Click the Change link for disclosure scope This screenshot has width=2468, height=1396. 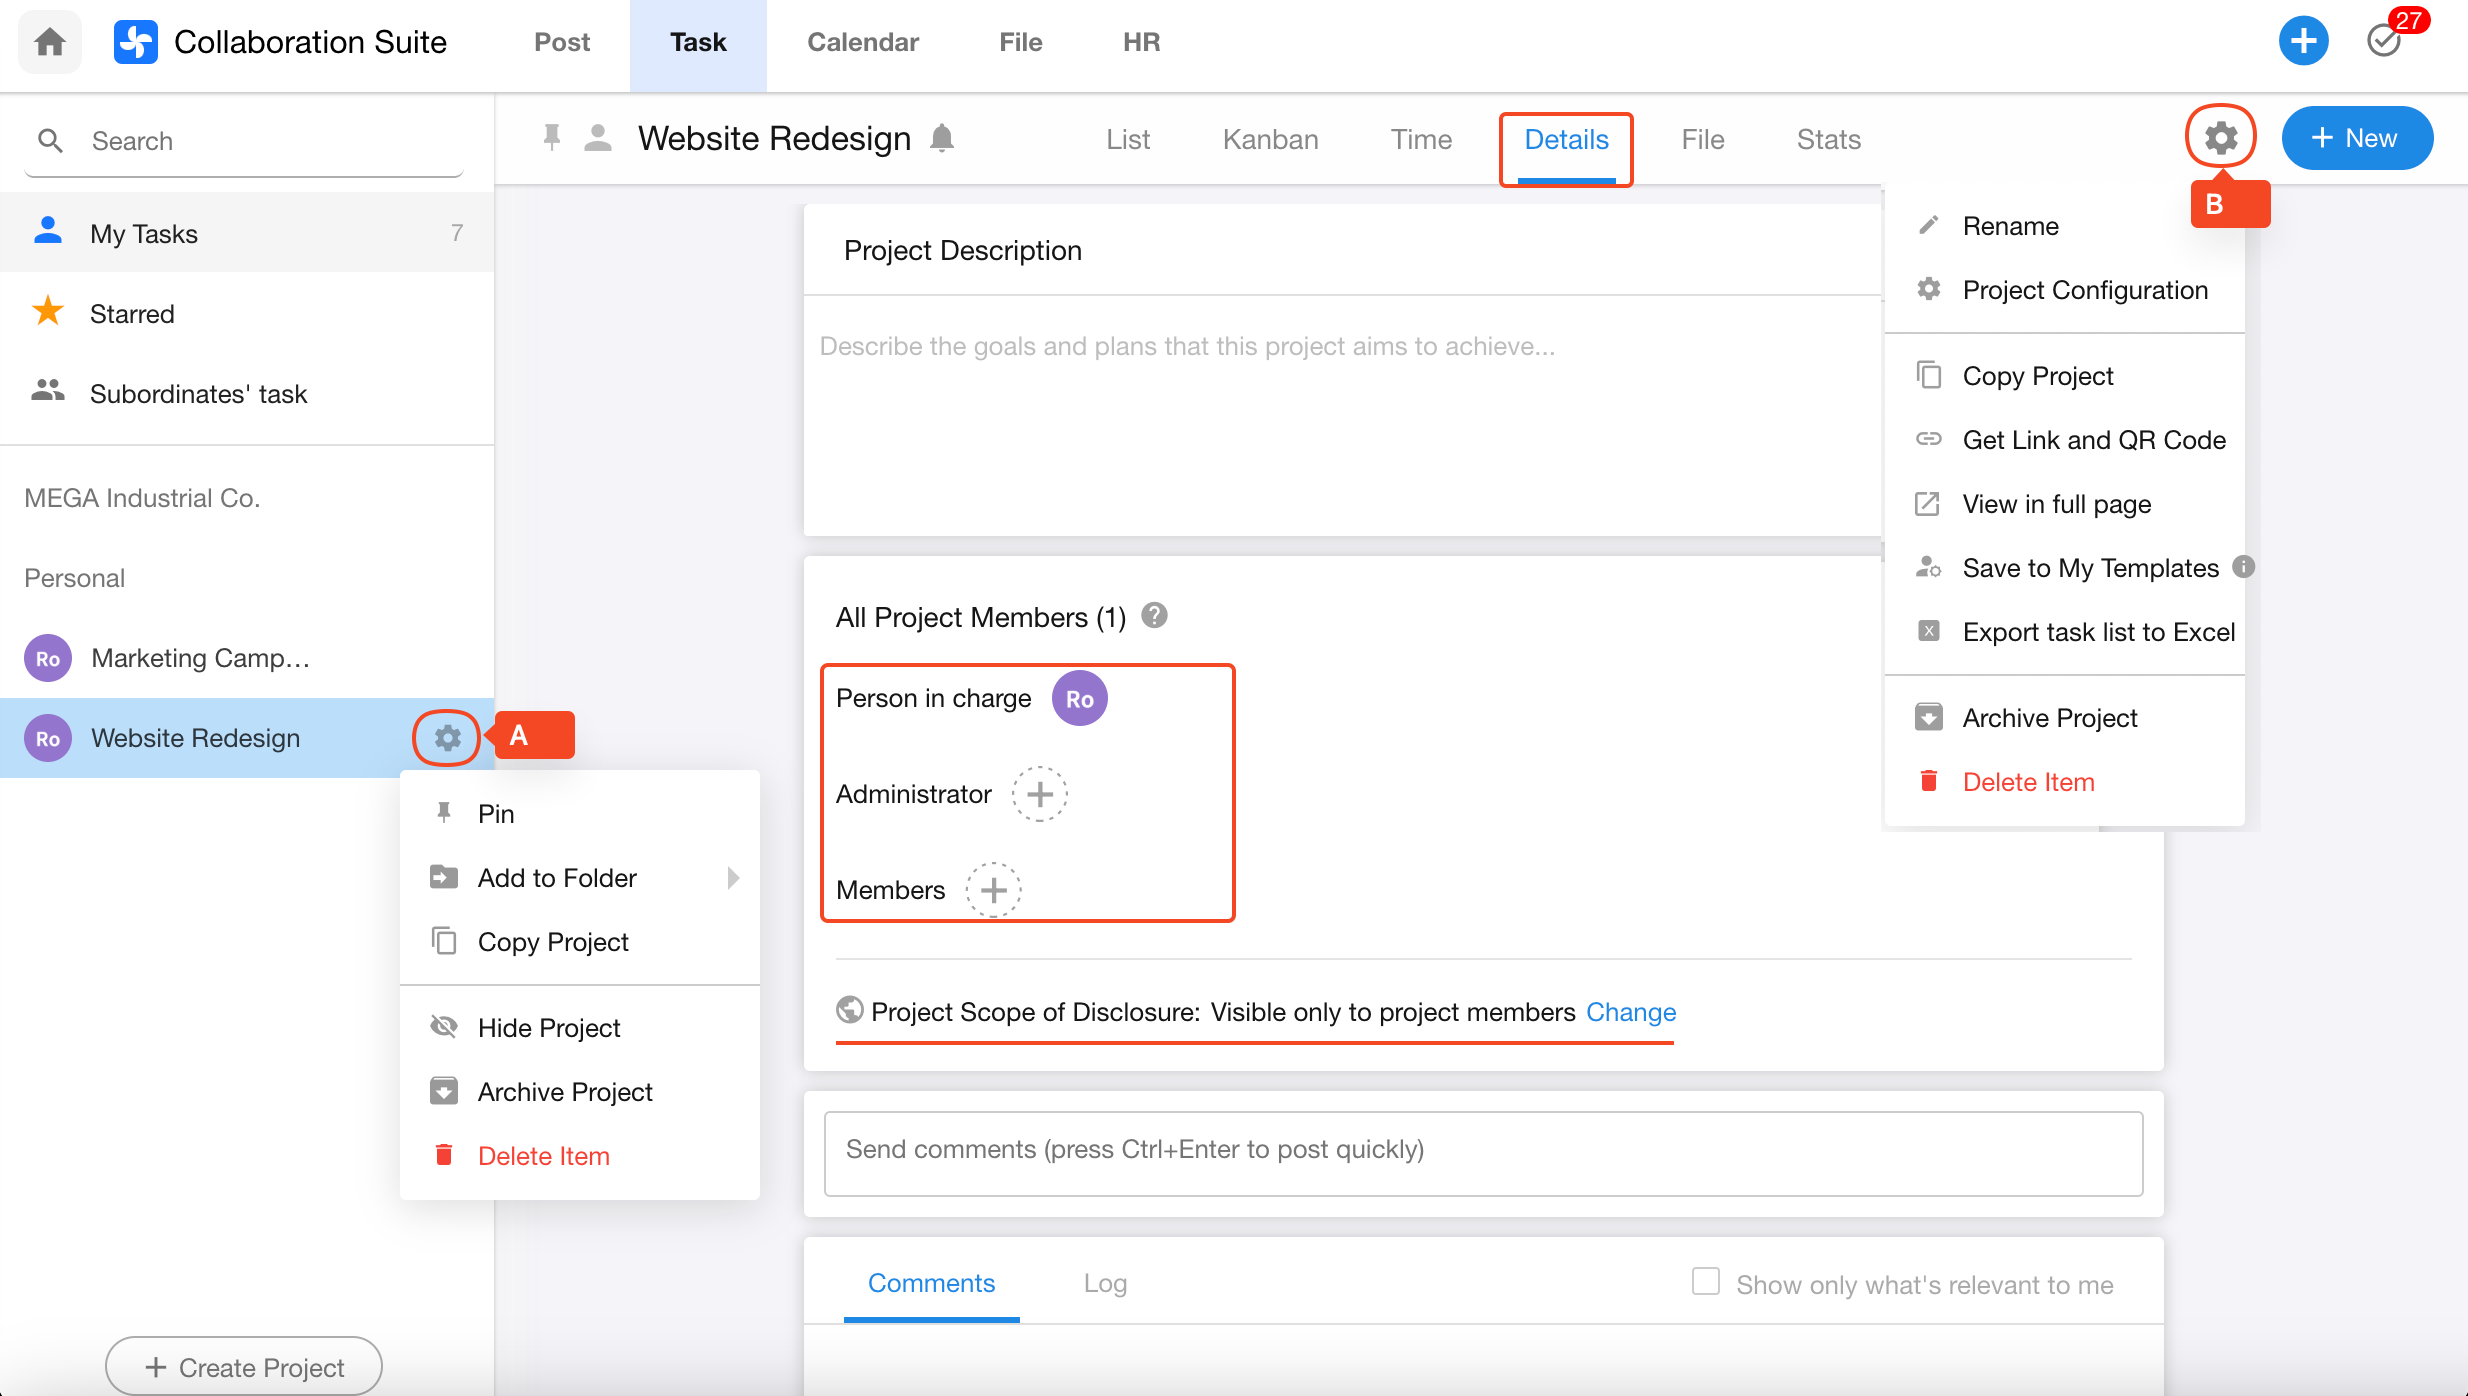point(1630,1012)
